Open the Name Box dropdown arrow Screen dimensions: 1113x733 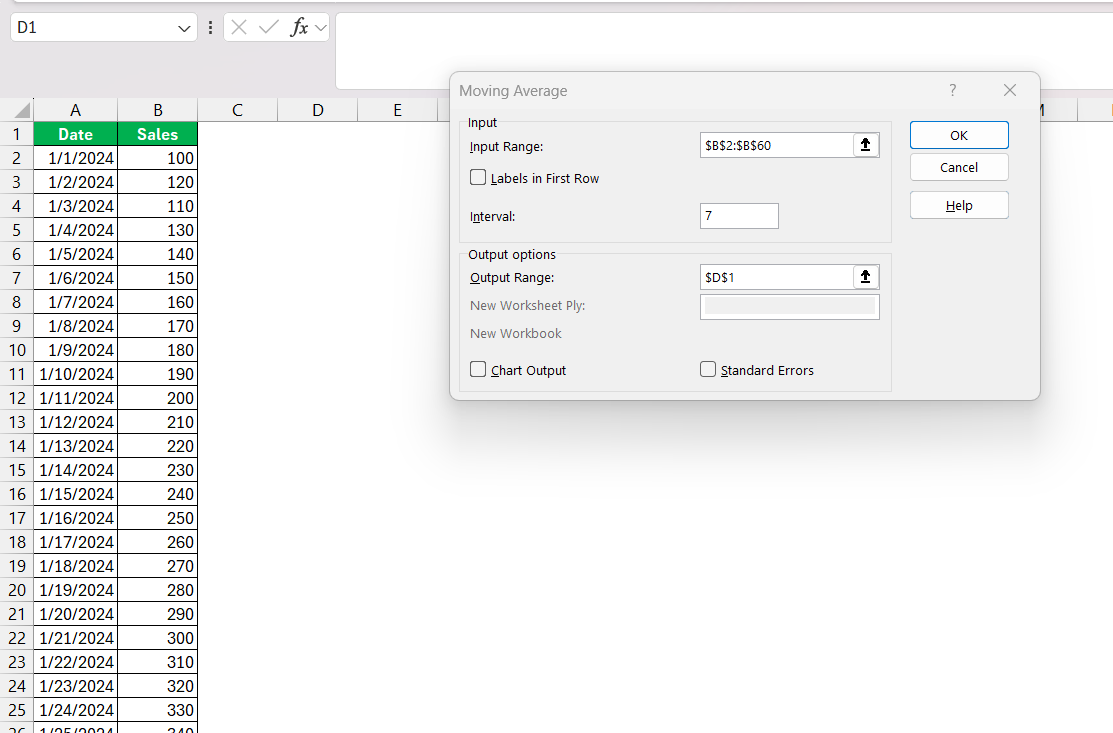(x=184, y=28)
